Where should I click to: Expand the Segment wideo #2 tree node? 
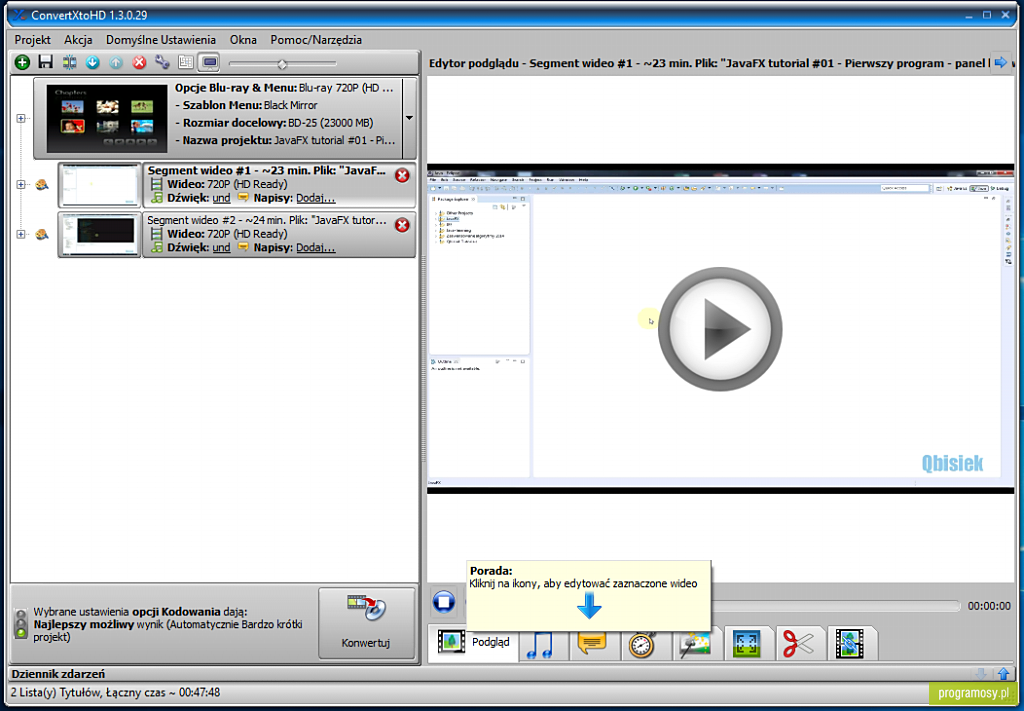[x=21, y=234]
